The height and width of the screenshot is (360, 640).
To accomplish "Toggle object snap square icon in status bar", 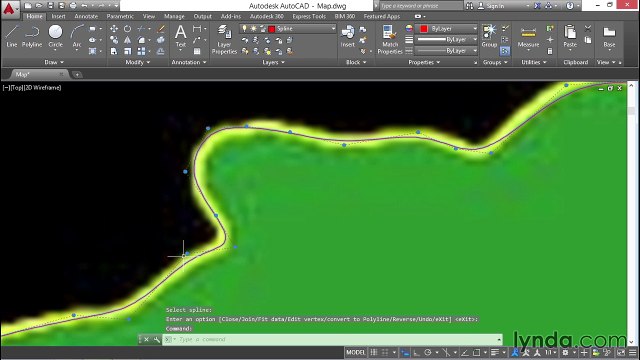I will coord(476,352).
